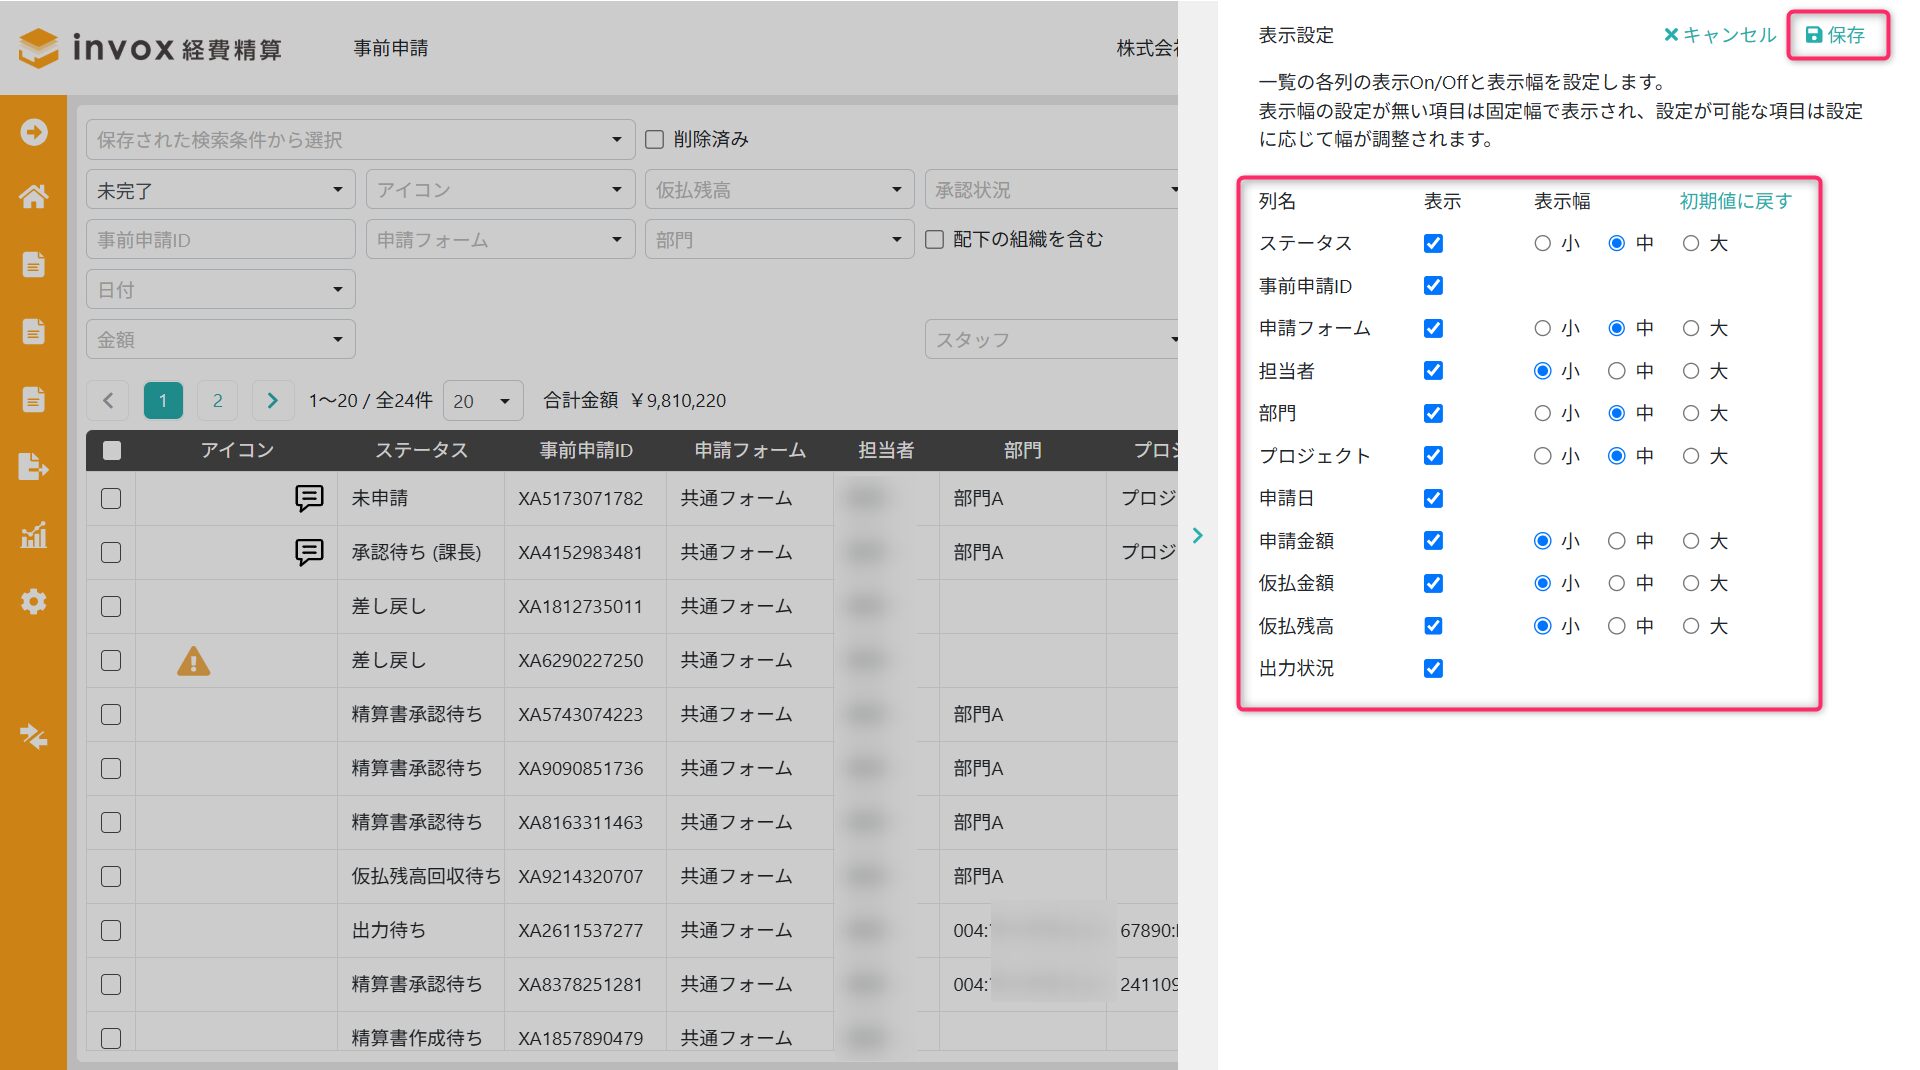Go to page 2 of results

pos(217,401)
